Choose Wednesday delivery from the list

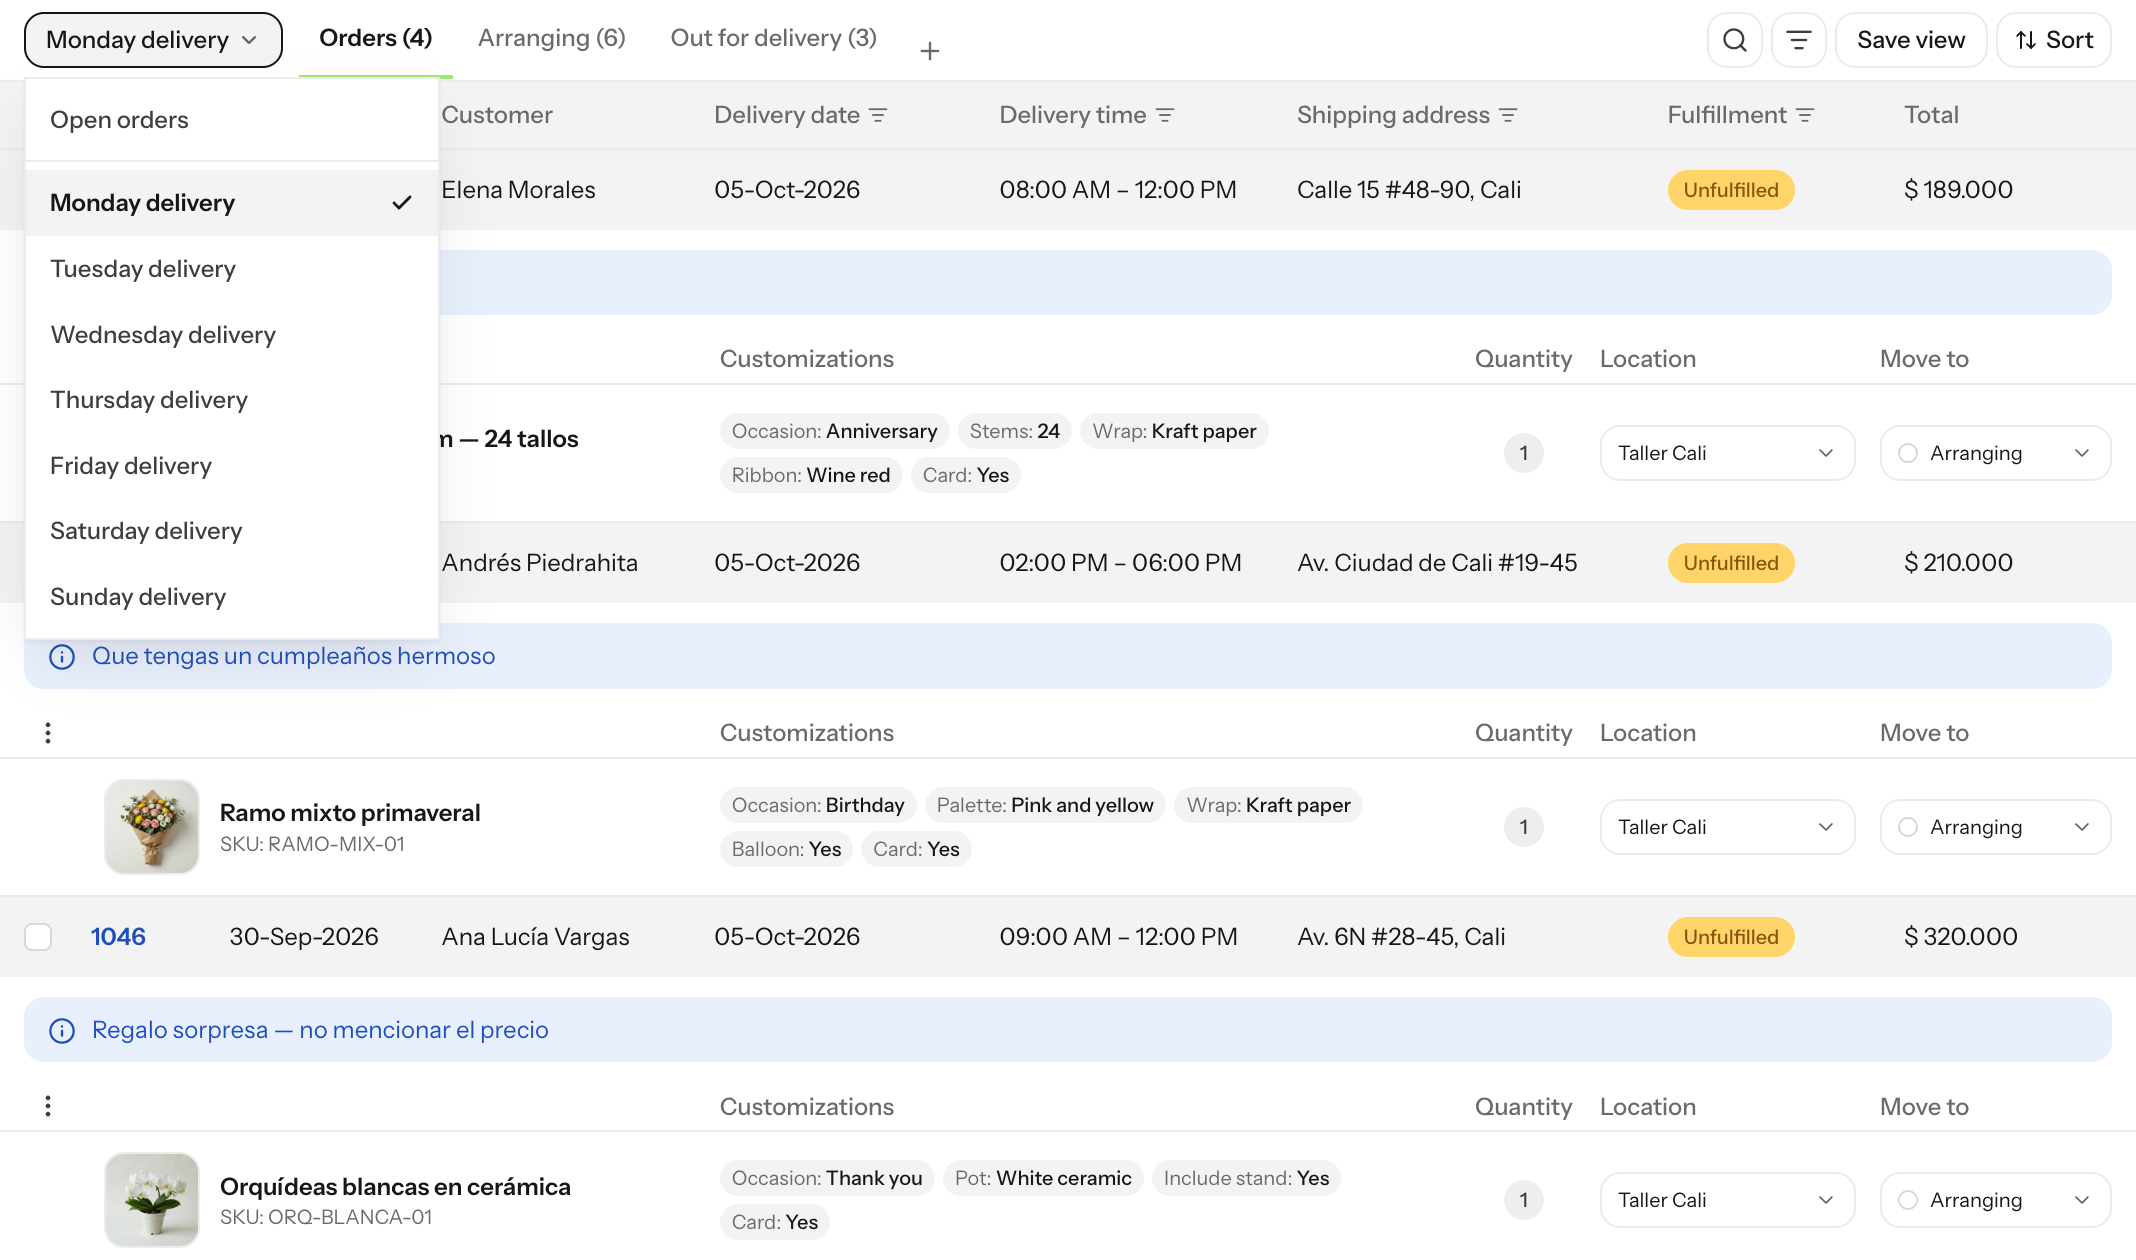tap(232, 335)
